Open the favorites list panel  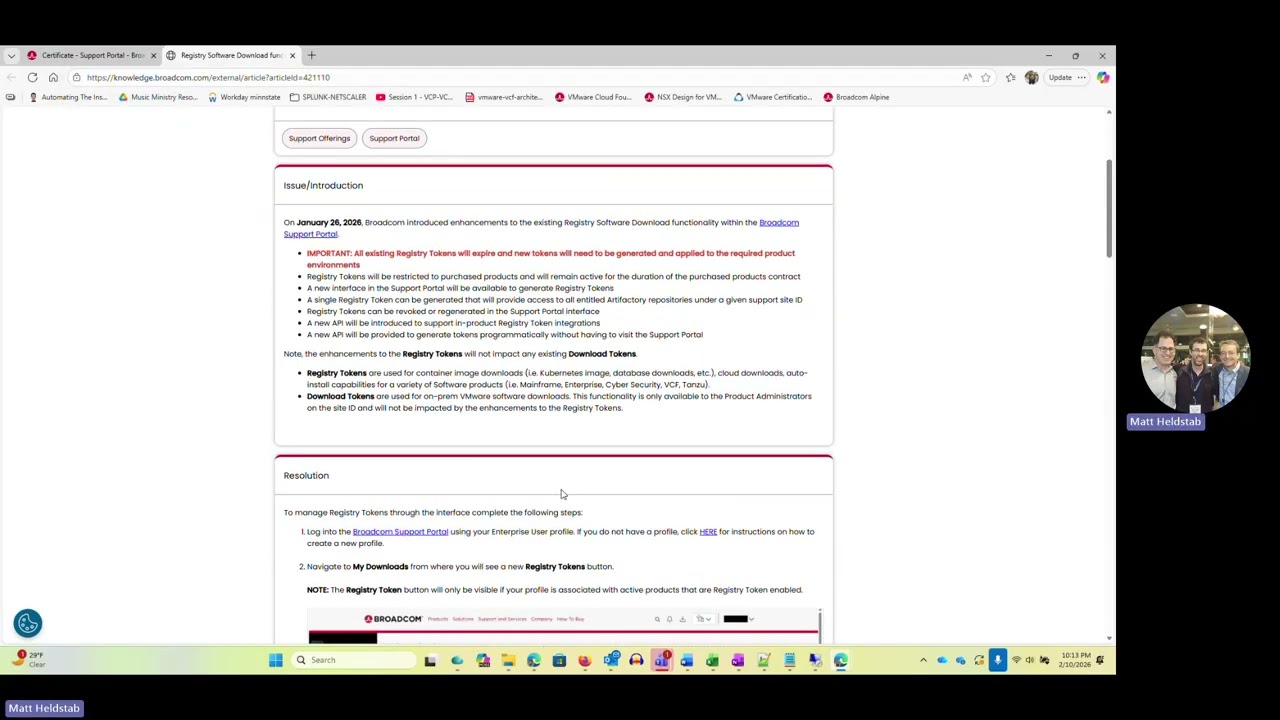pyautogui.click(x=1011, y=77)
